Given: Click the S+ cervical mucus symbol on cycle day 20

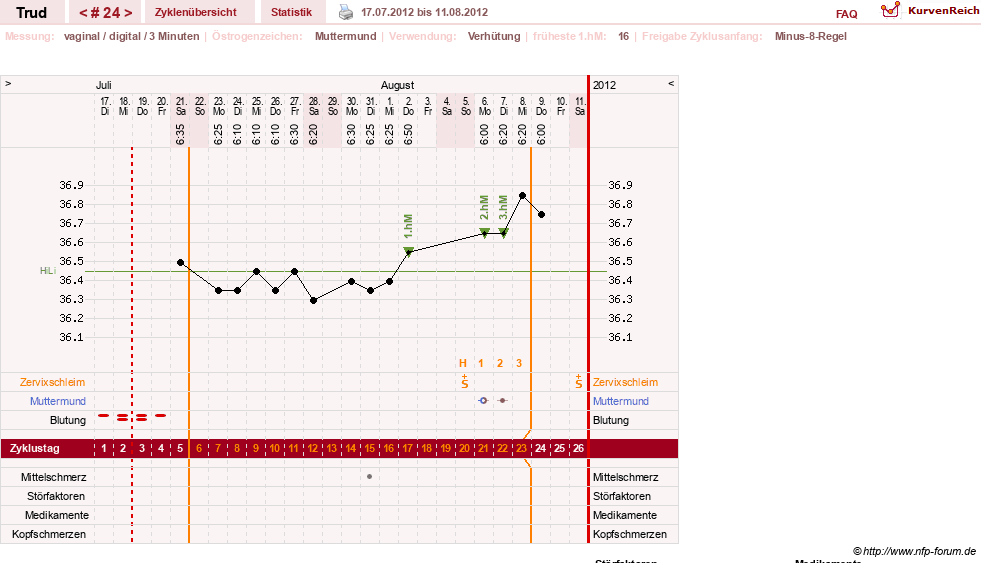Looking at the screenshot, I should click(x=464, y=382).
